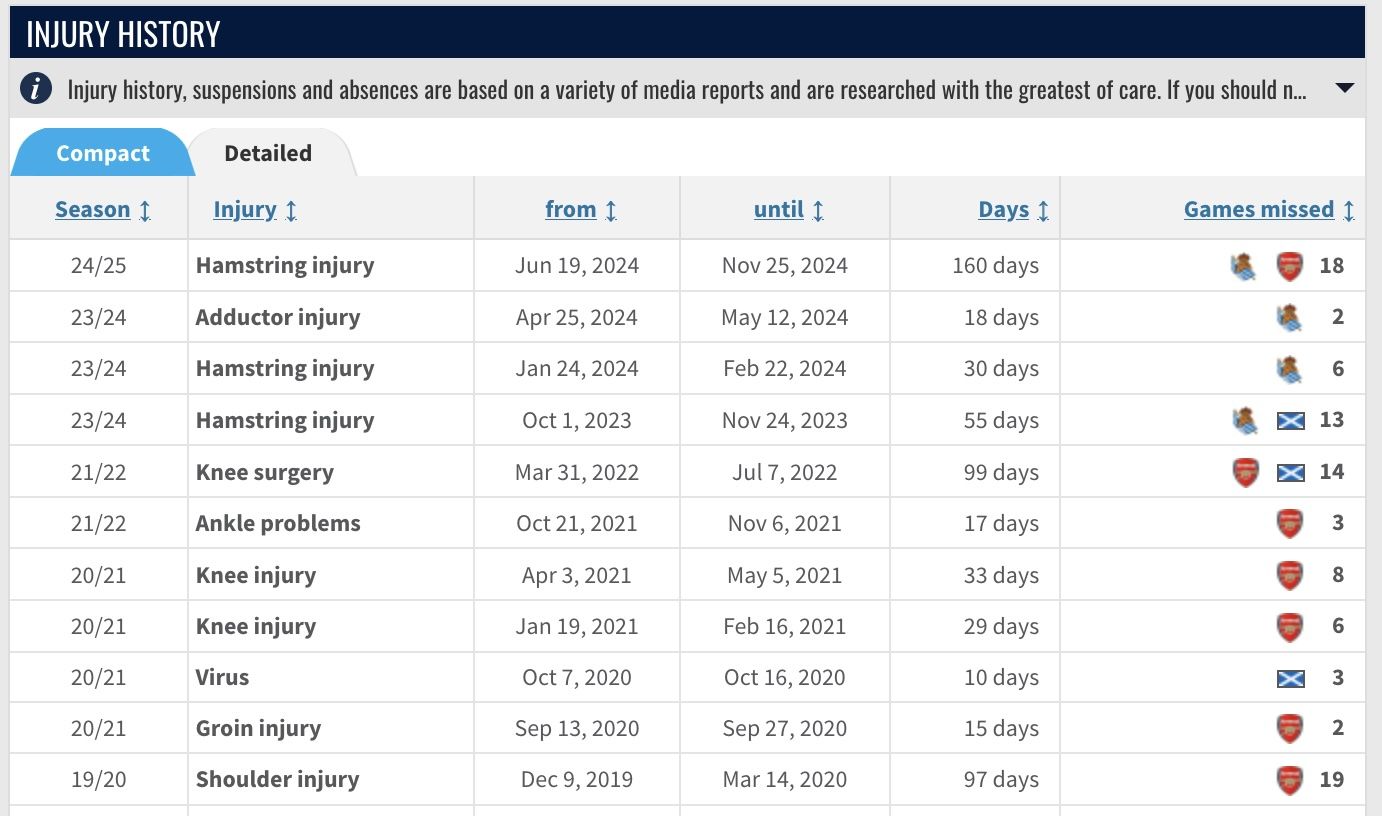Image resolution: width=1382 pixels, height=816 pixels.
Task: Click Scotland flag in the Oct 2023 hamstring row
Action: point(1290,421)
